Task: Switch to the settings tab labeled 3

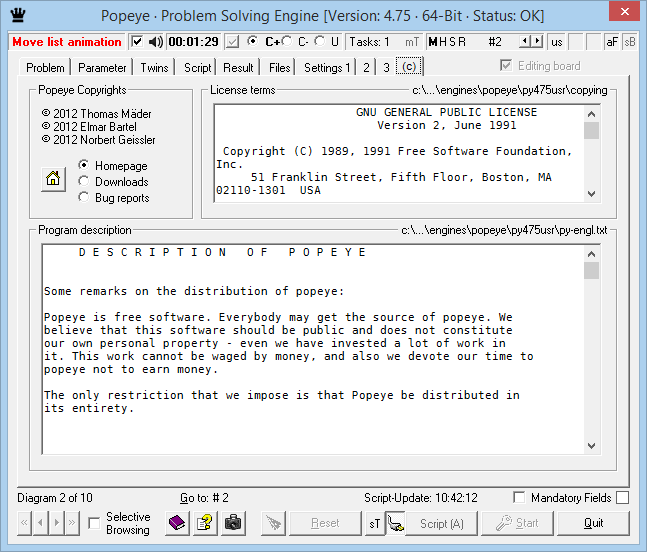Action: (x=386, y=68)
